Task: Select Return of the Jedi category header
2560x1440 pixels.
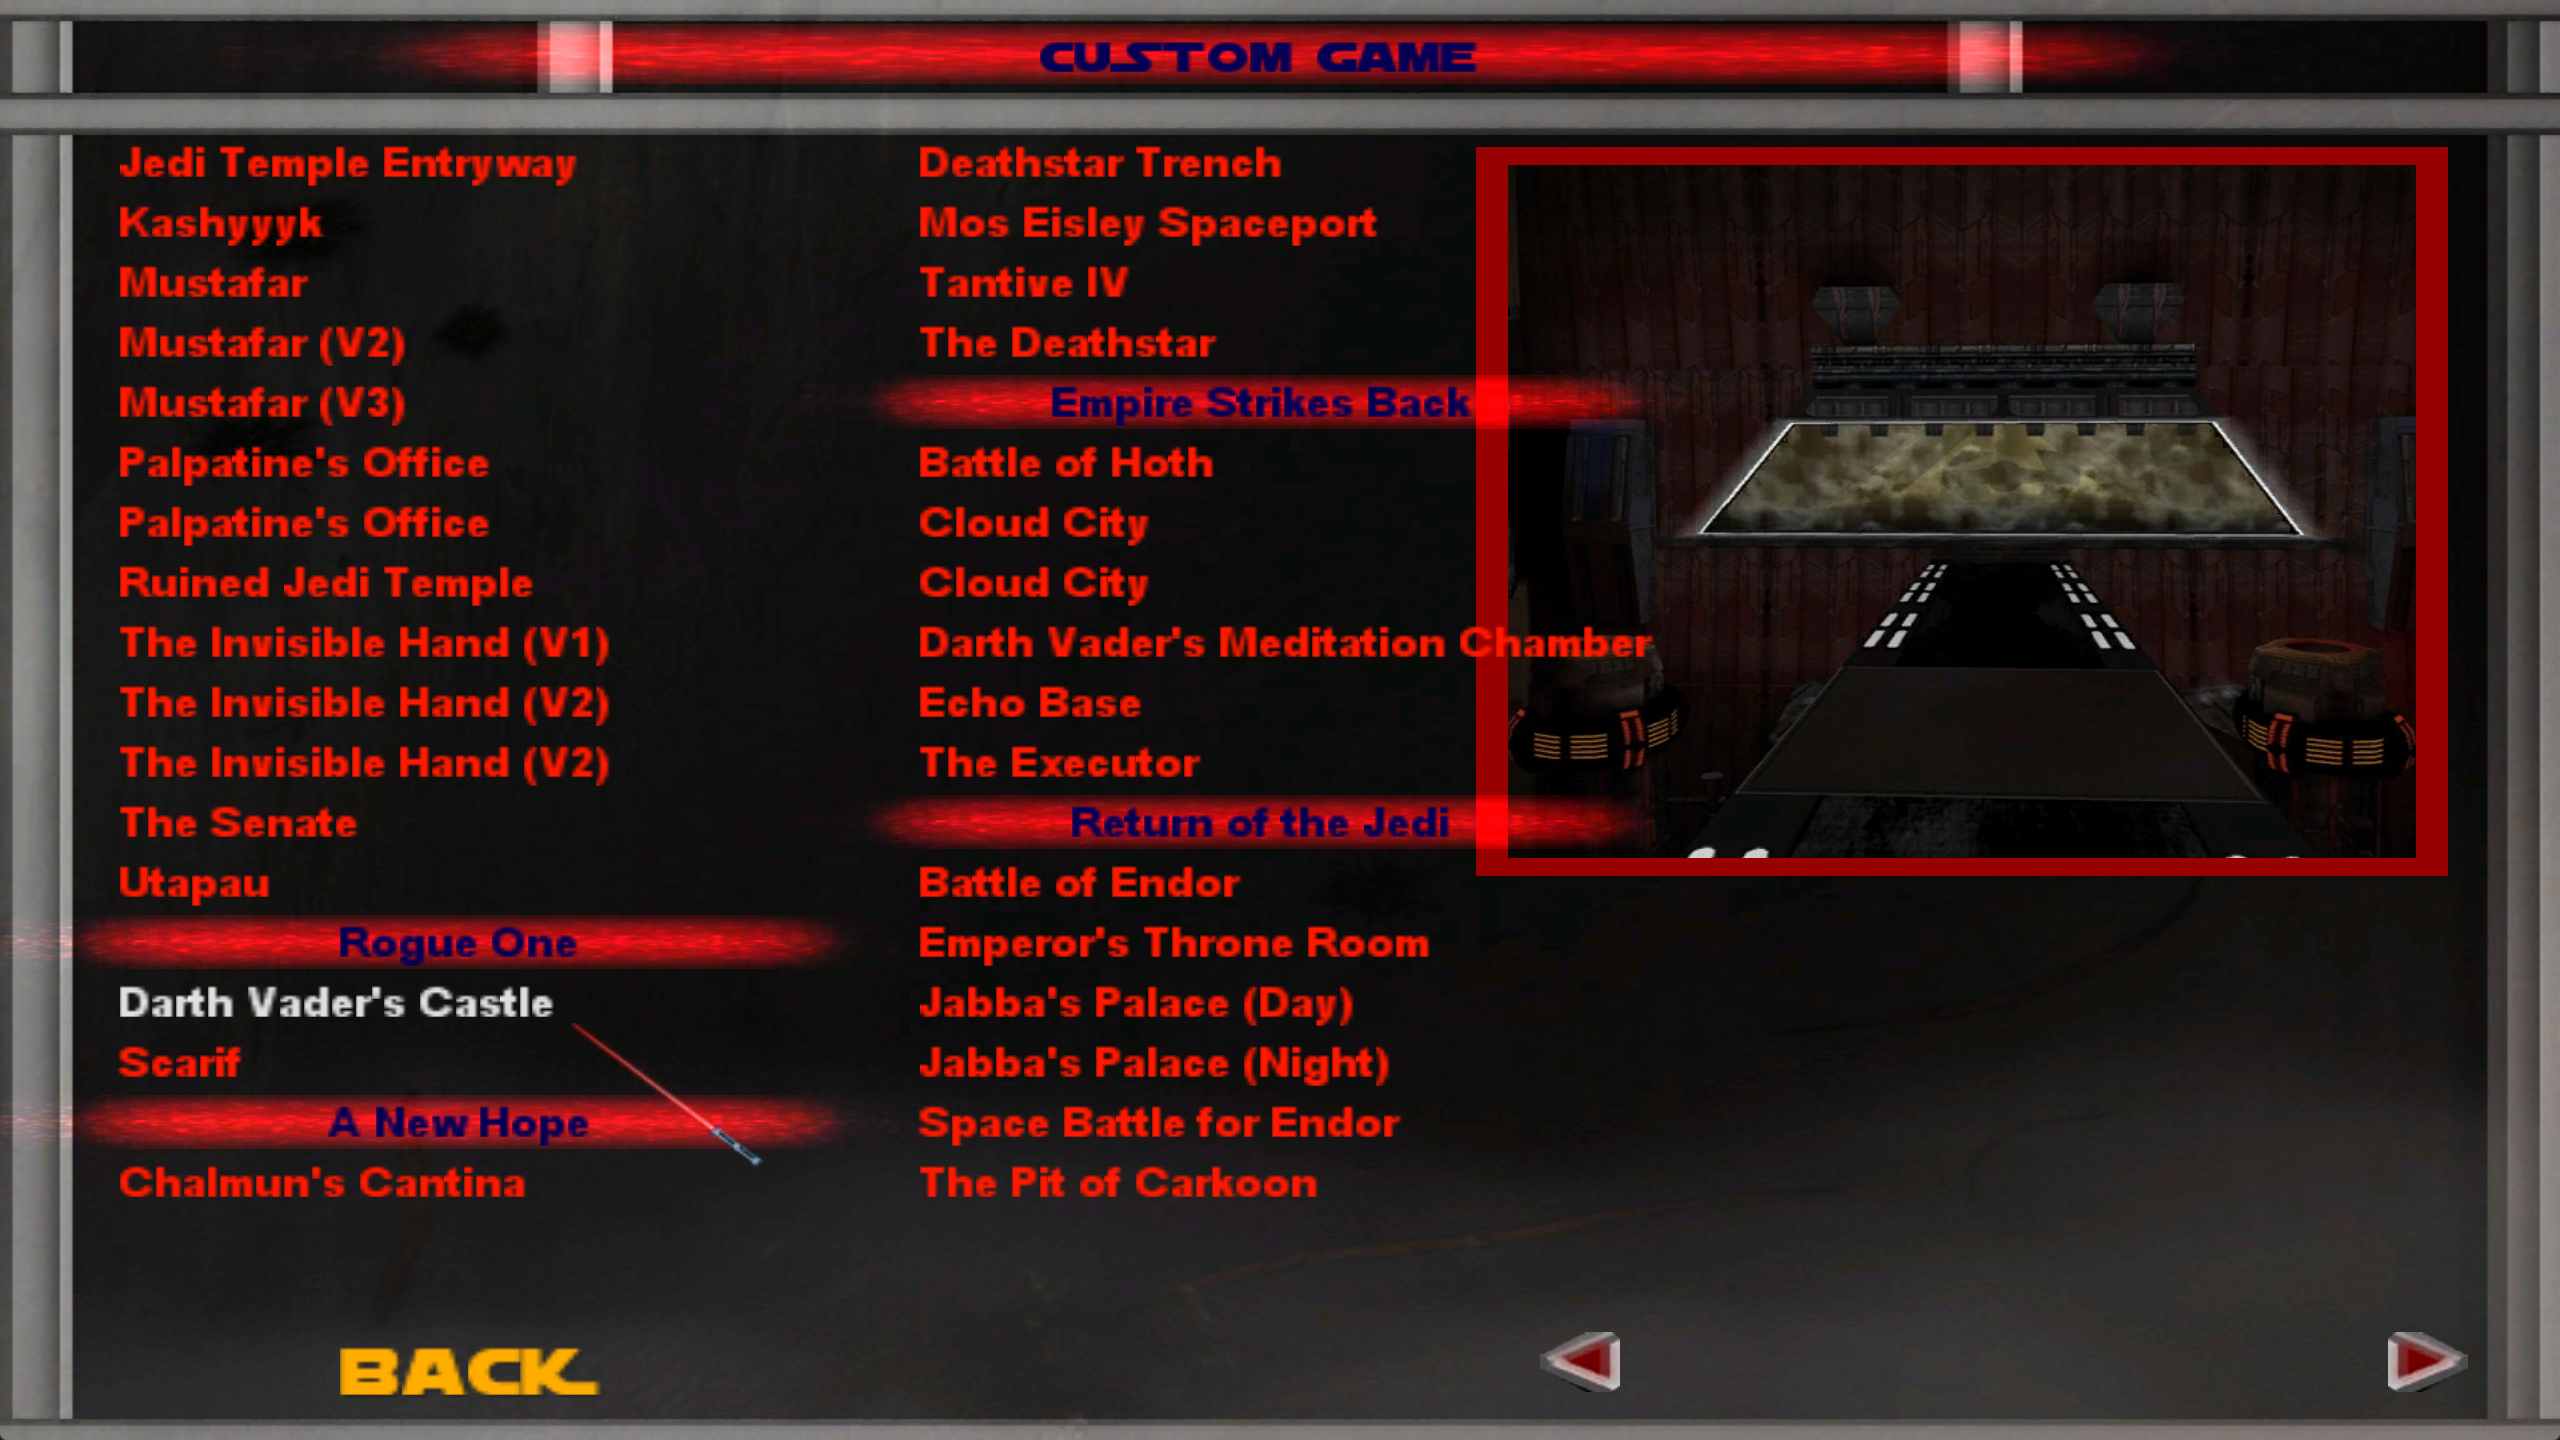Action: 1261,823
